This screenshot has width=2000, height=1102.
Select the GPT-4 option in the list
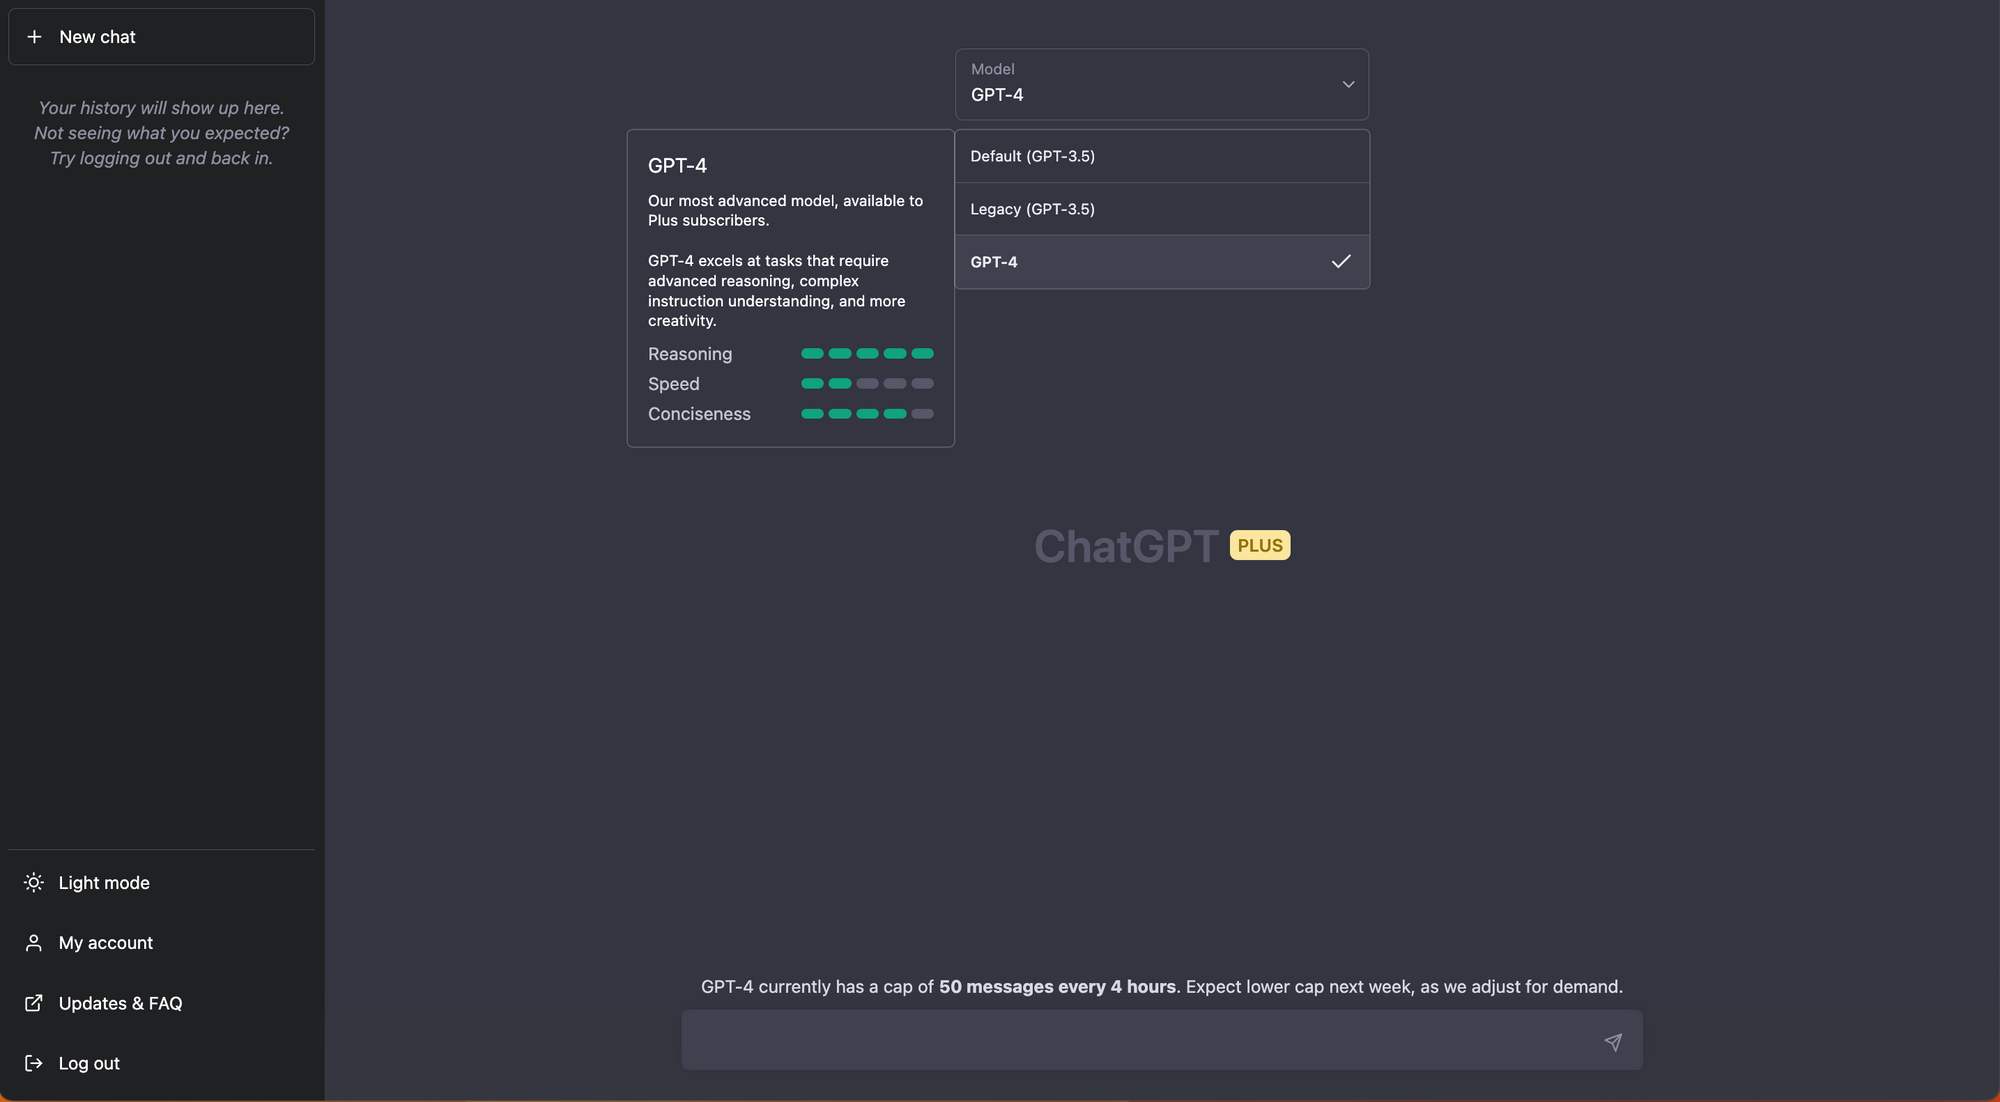[x=994, y=262]
